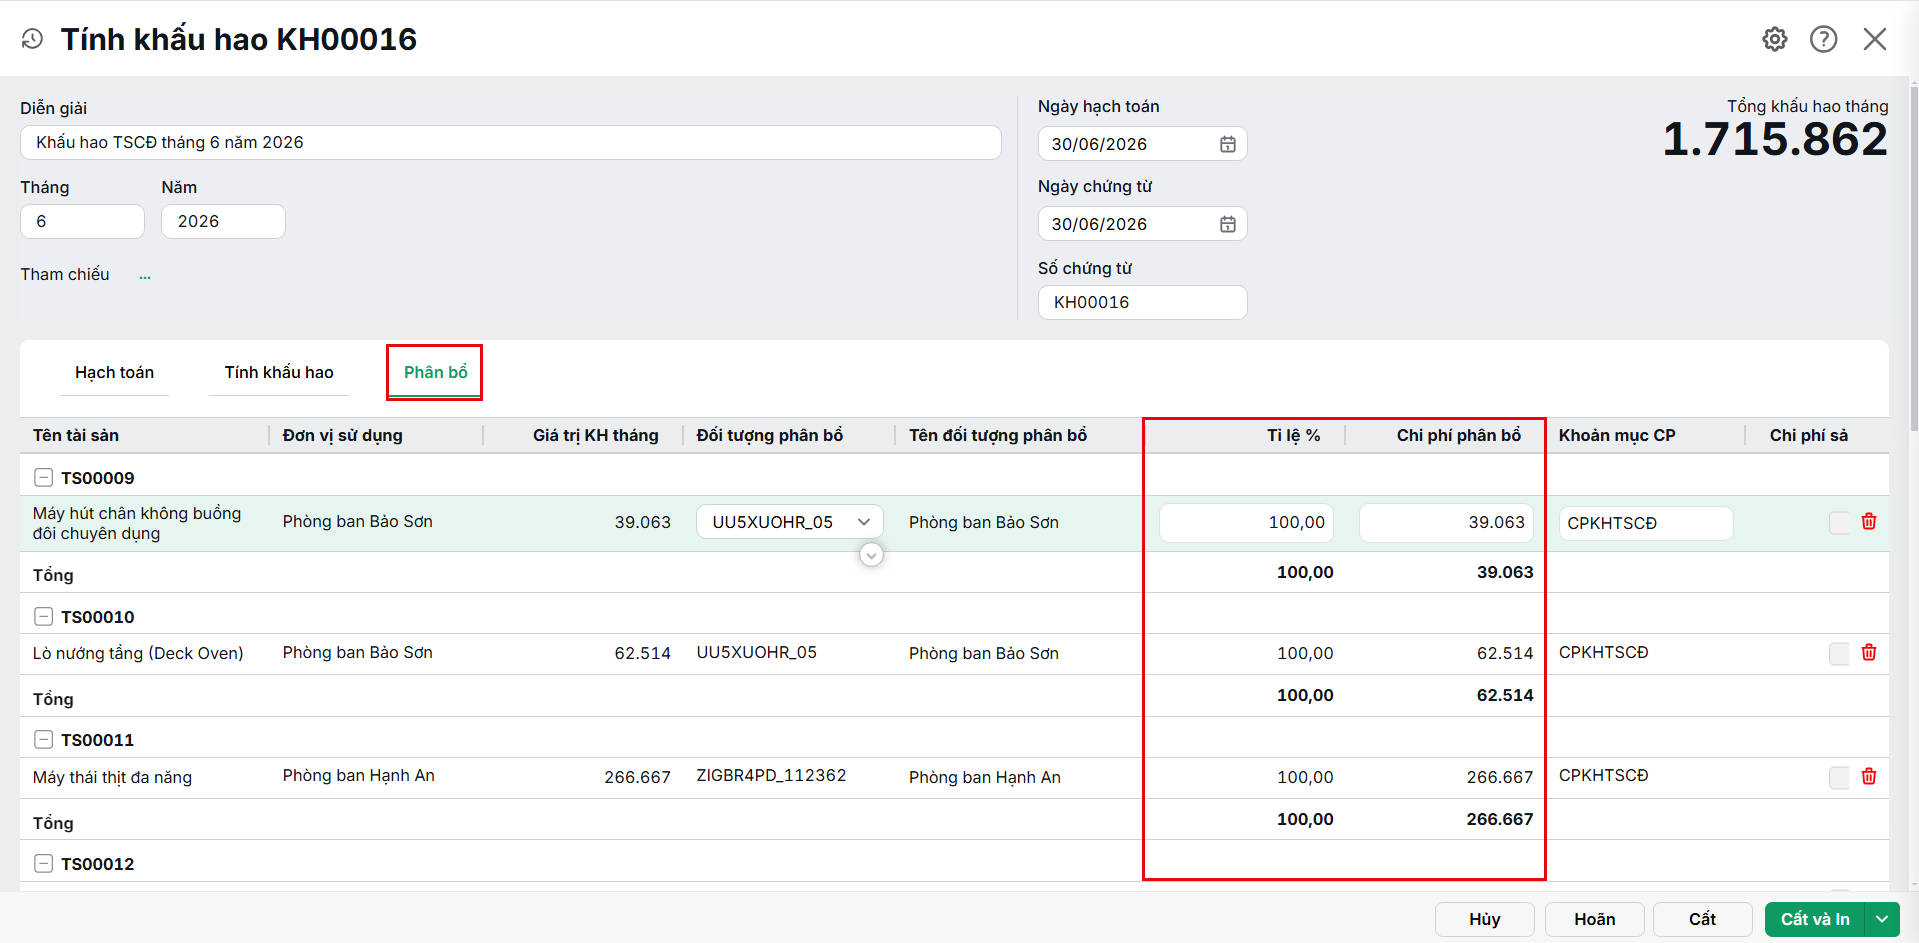
Task: Open the history icon beside the title
Action: [32, 39]
